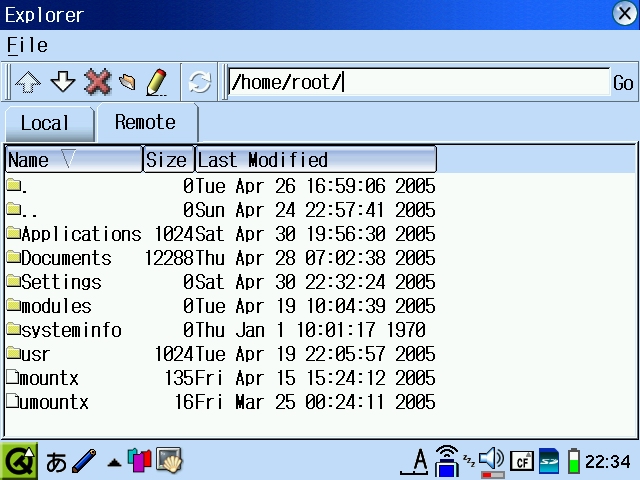Click the /home/root/ path field
The height and width of the screenshot is (480, 640).
click(x=417, y=82)
